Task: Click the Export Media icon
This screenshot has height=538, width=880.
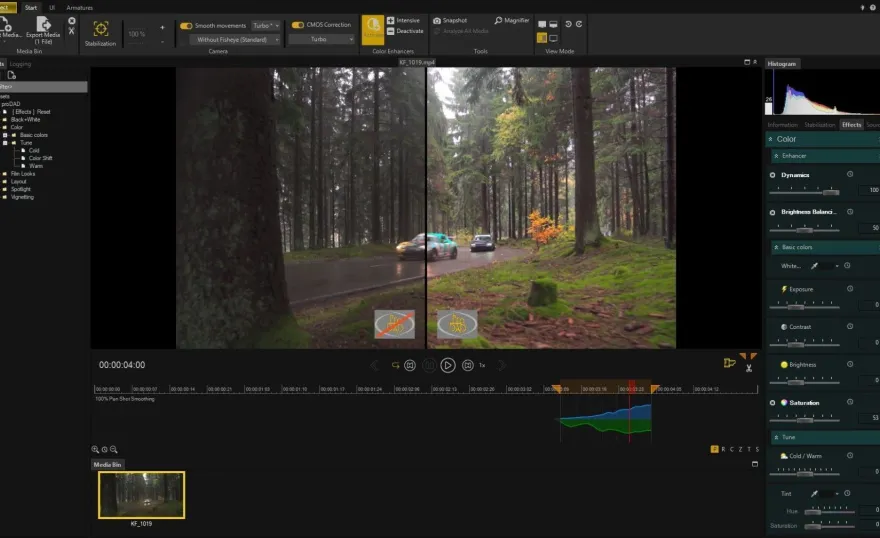Action: tap(43, 24)
